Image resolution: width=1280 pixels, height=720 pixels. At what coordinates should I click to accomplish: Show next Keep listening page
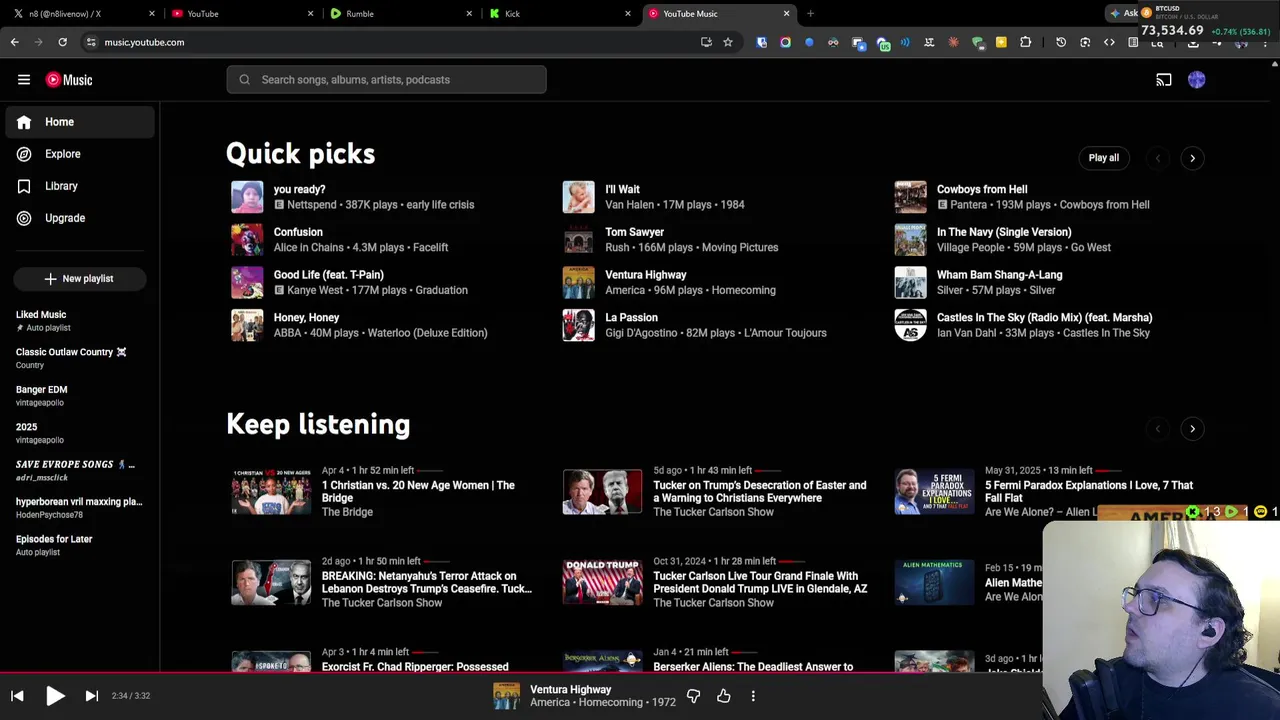[1192, 429]
